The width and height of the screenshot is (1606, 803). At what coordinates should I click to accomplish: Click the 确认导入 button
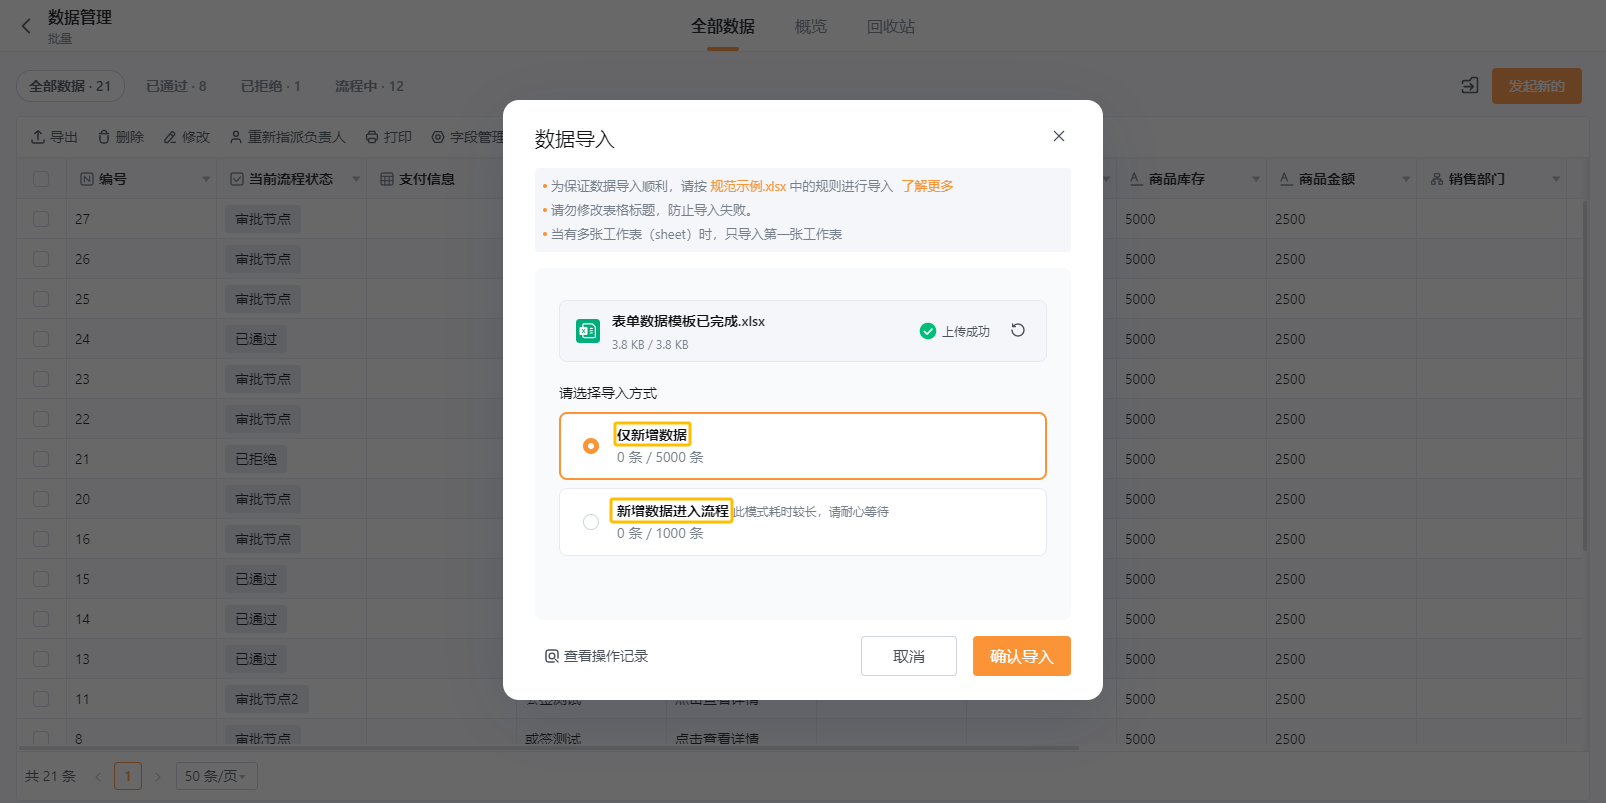(1022, 656)
